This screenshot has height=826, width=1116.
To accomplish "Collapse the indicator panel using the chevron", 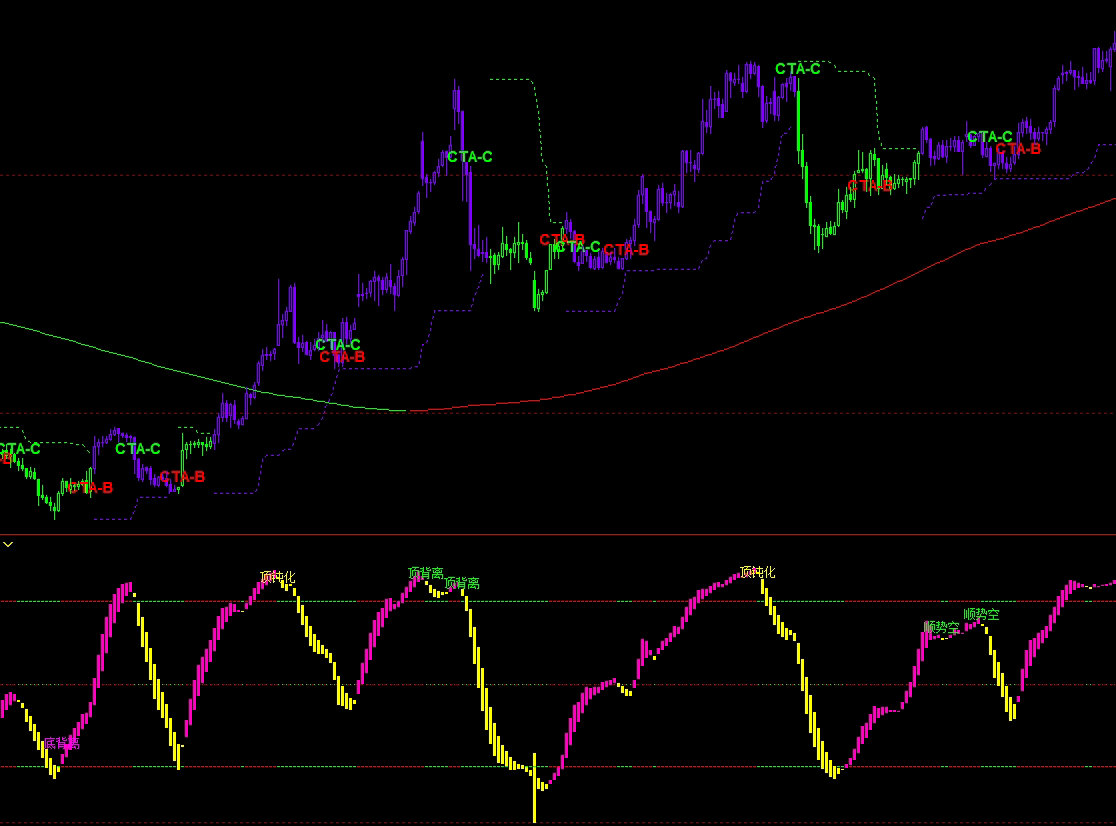I will tap(8, 544).
